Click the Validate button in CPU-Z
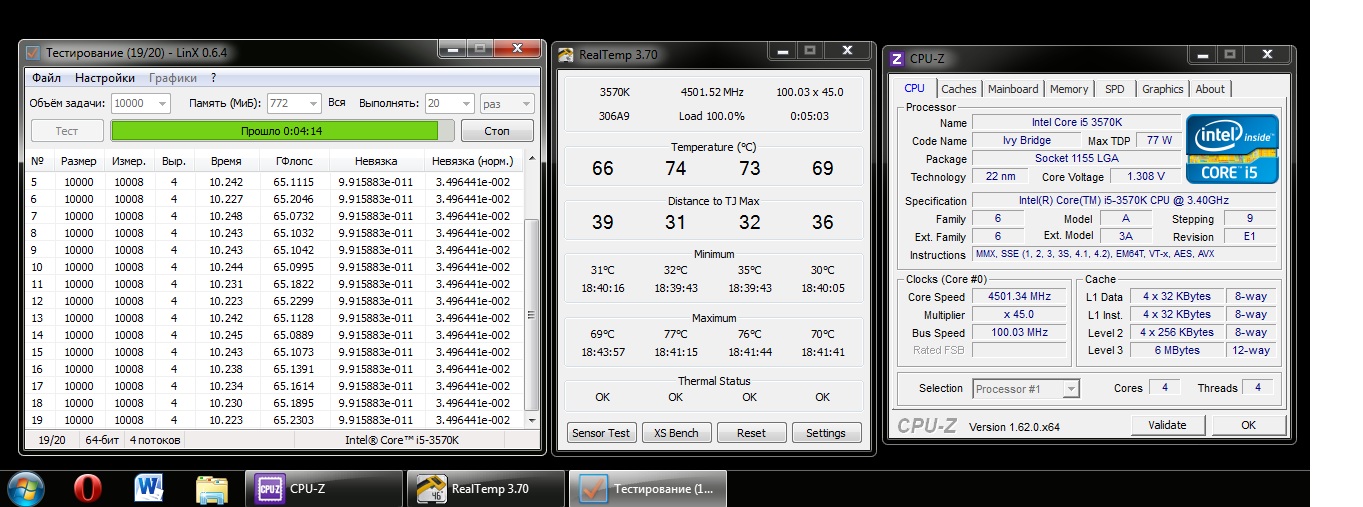The height and width of the screenshot is (507, 1363). pyautogui.click(x=1167, y=425)
